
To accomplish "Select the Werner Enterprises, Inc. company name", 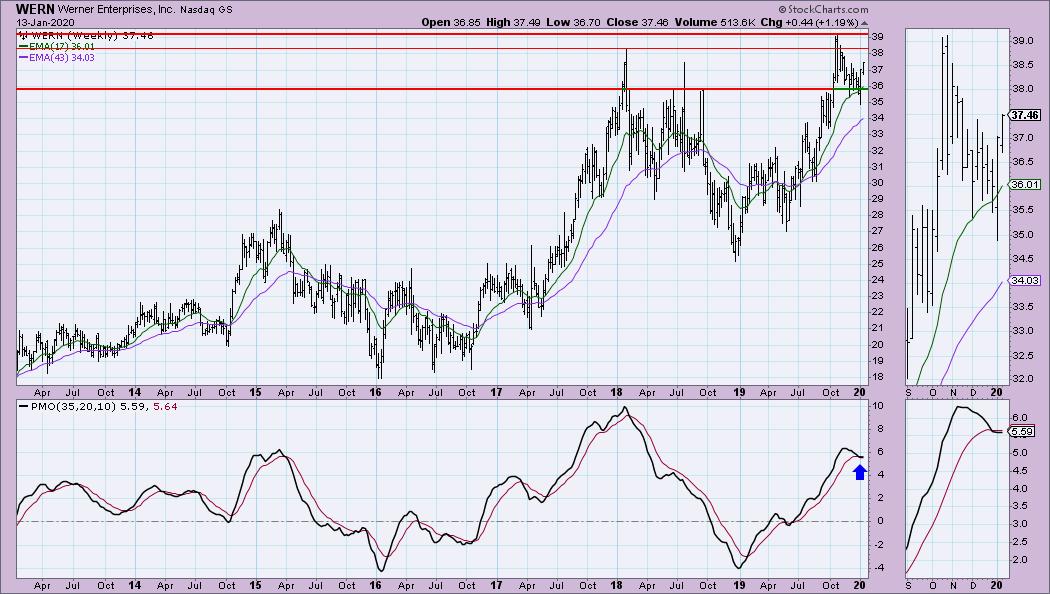I will (x=117, y=10).
